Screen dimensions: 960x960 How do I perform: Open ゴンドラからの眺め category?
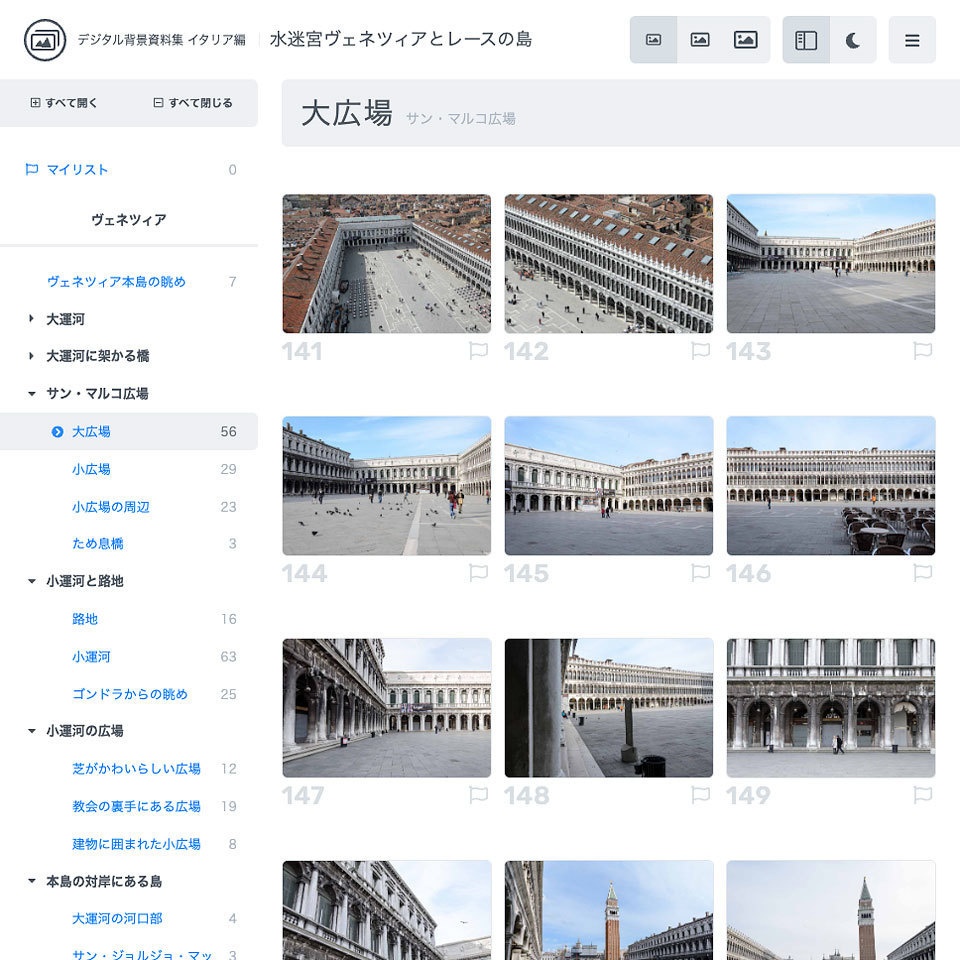tap(130, 694)
